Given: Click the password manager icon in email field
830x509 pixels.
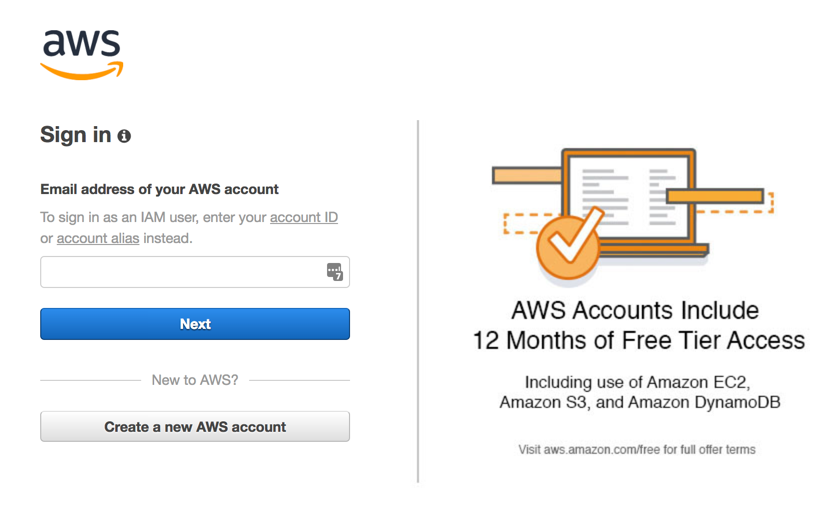Looking at the screenshot, I should [335, 272].
